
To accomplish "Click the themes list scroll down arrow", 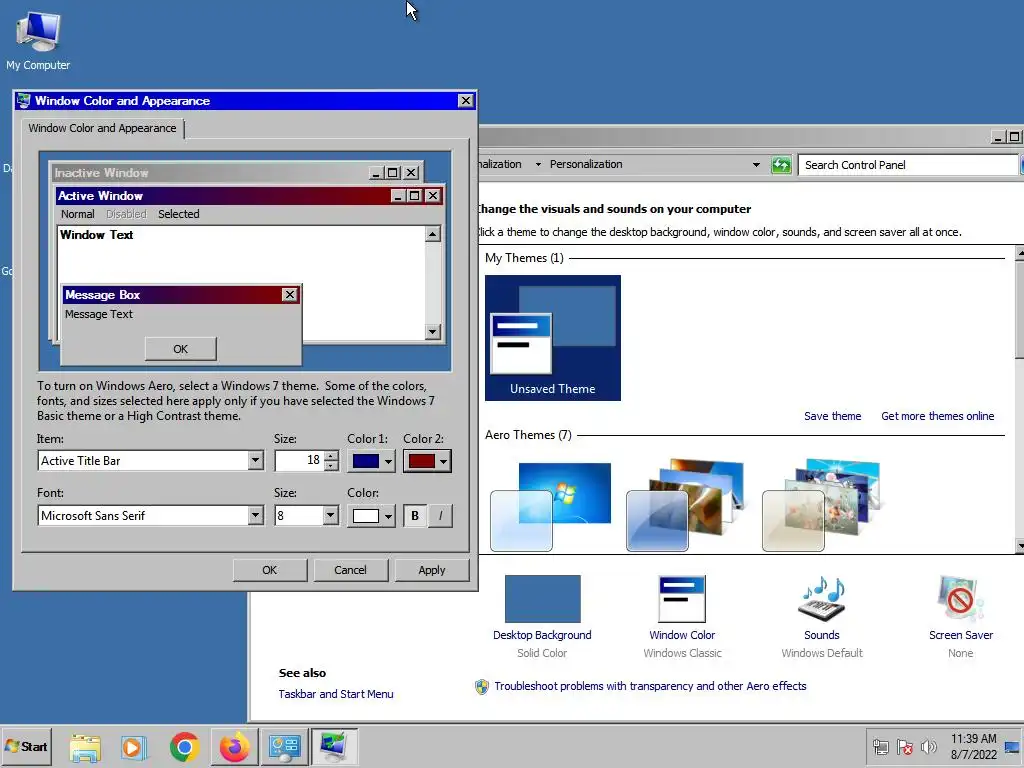I will tap(1019, 545).
